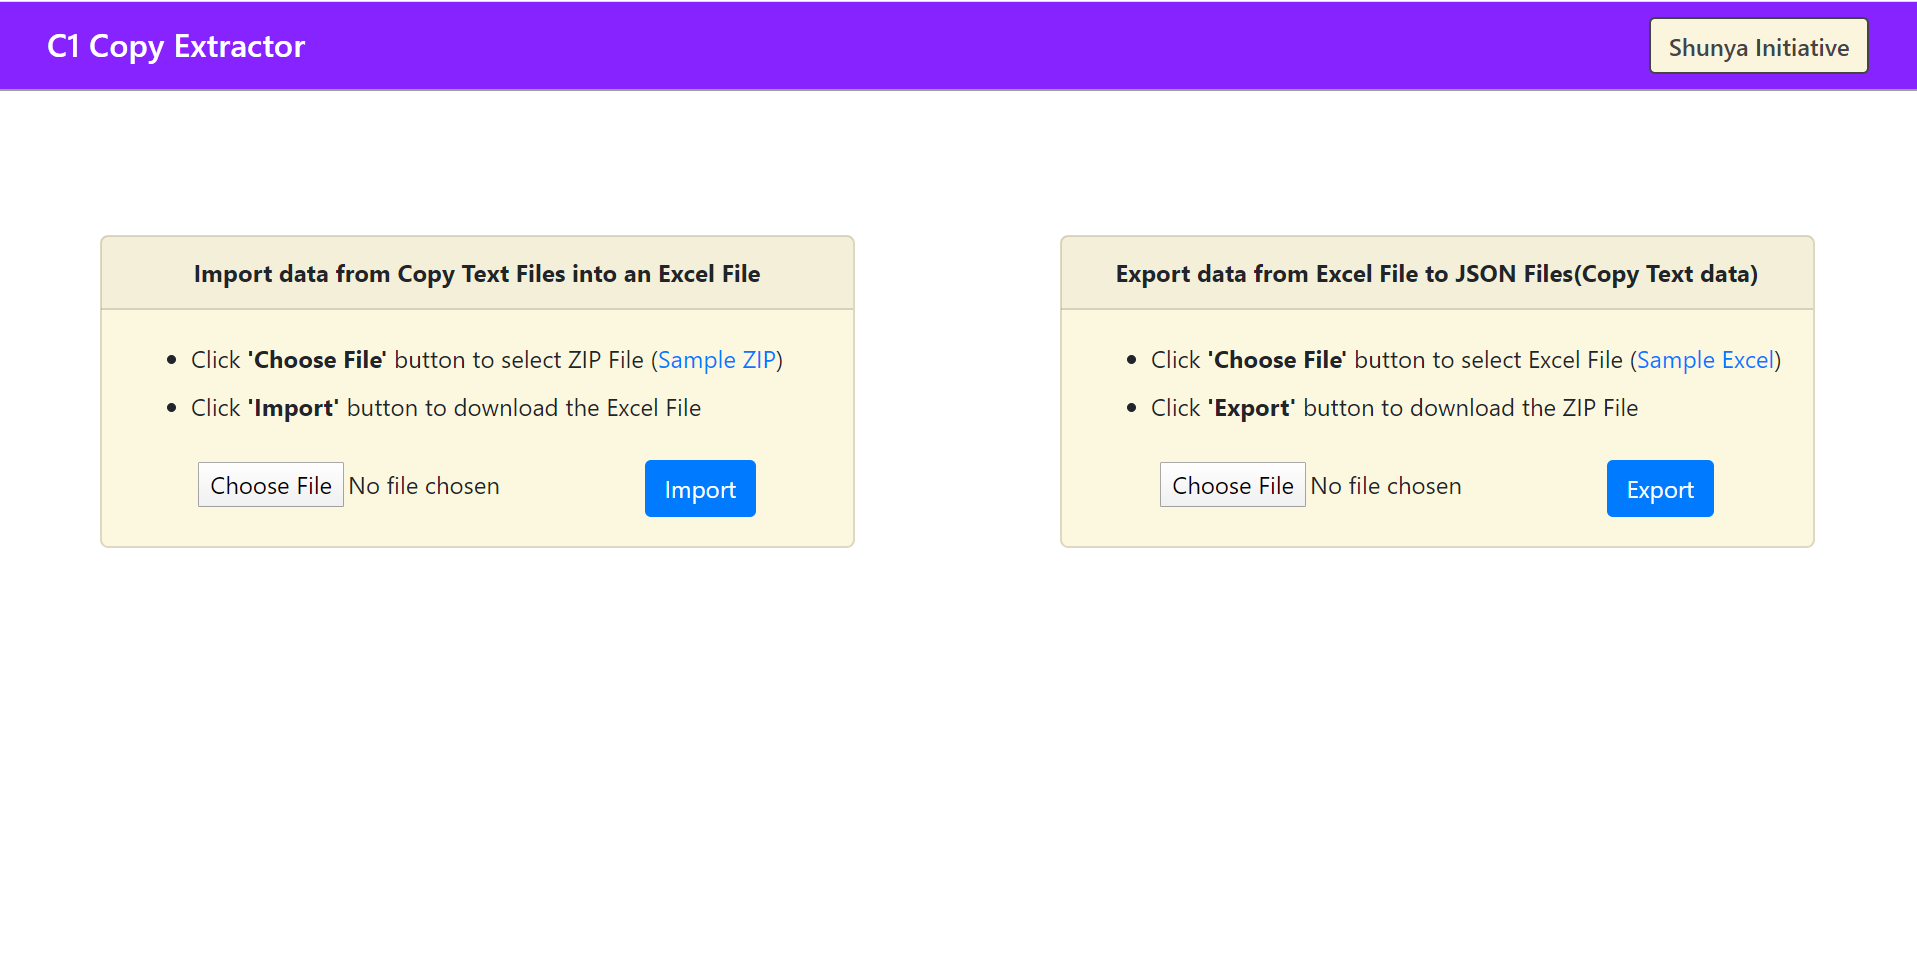Image resolution: width=1917 pixels, height=960 pixels.
Task: Click the C1 Copy Extractor brand title
Action: click(x=176, y=46)
